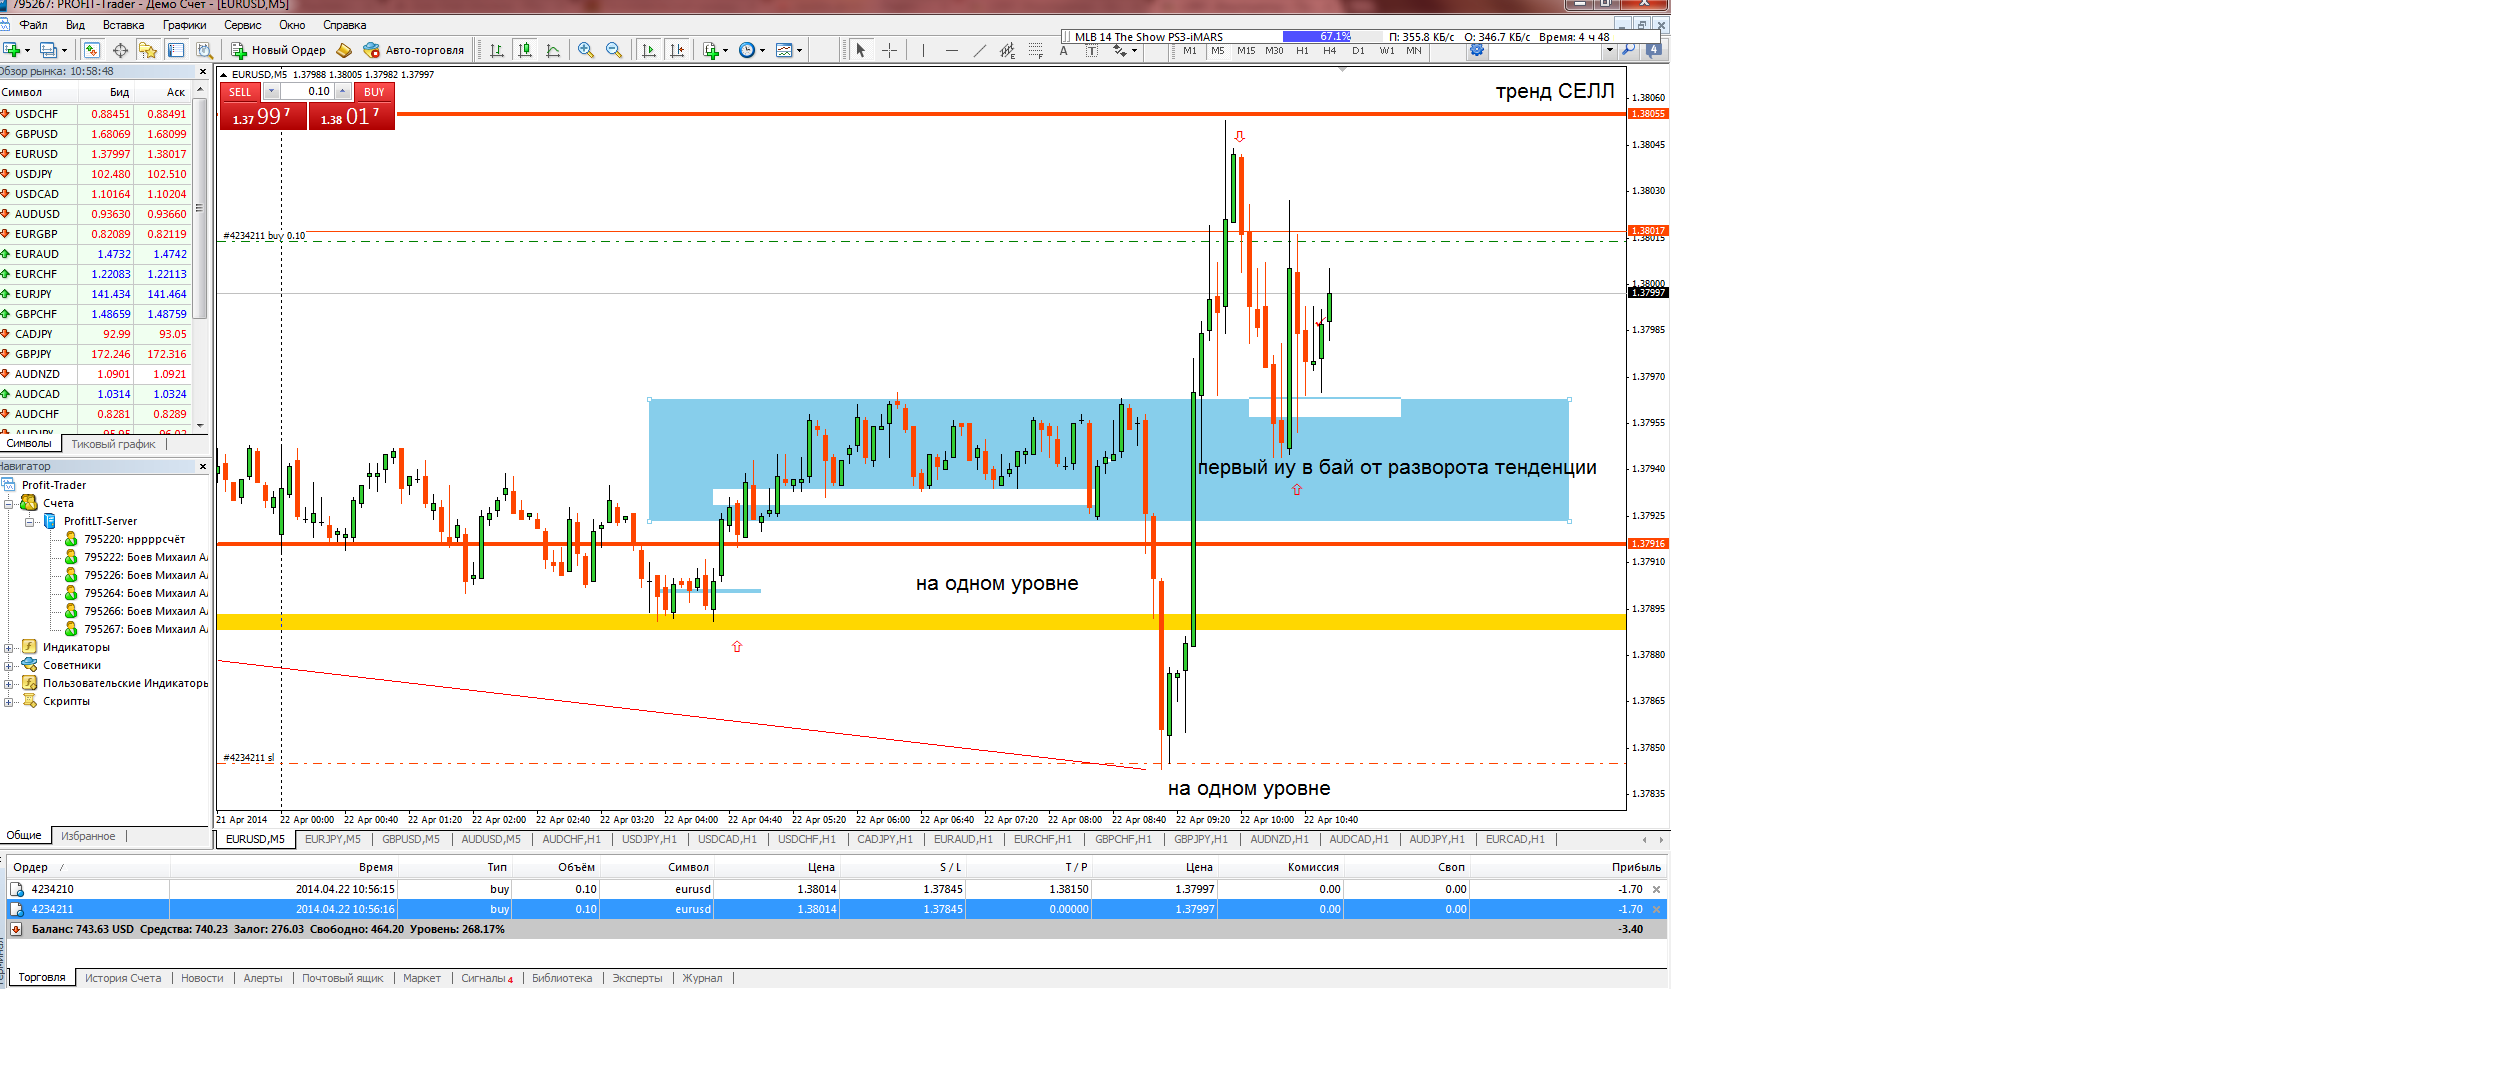This screenshot has height=1086, width=2504.
Task: Select the crosshair cursor tool
Action: (890, 50)
